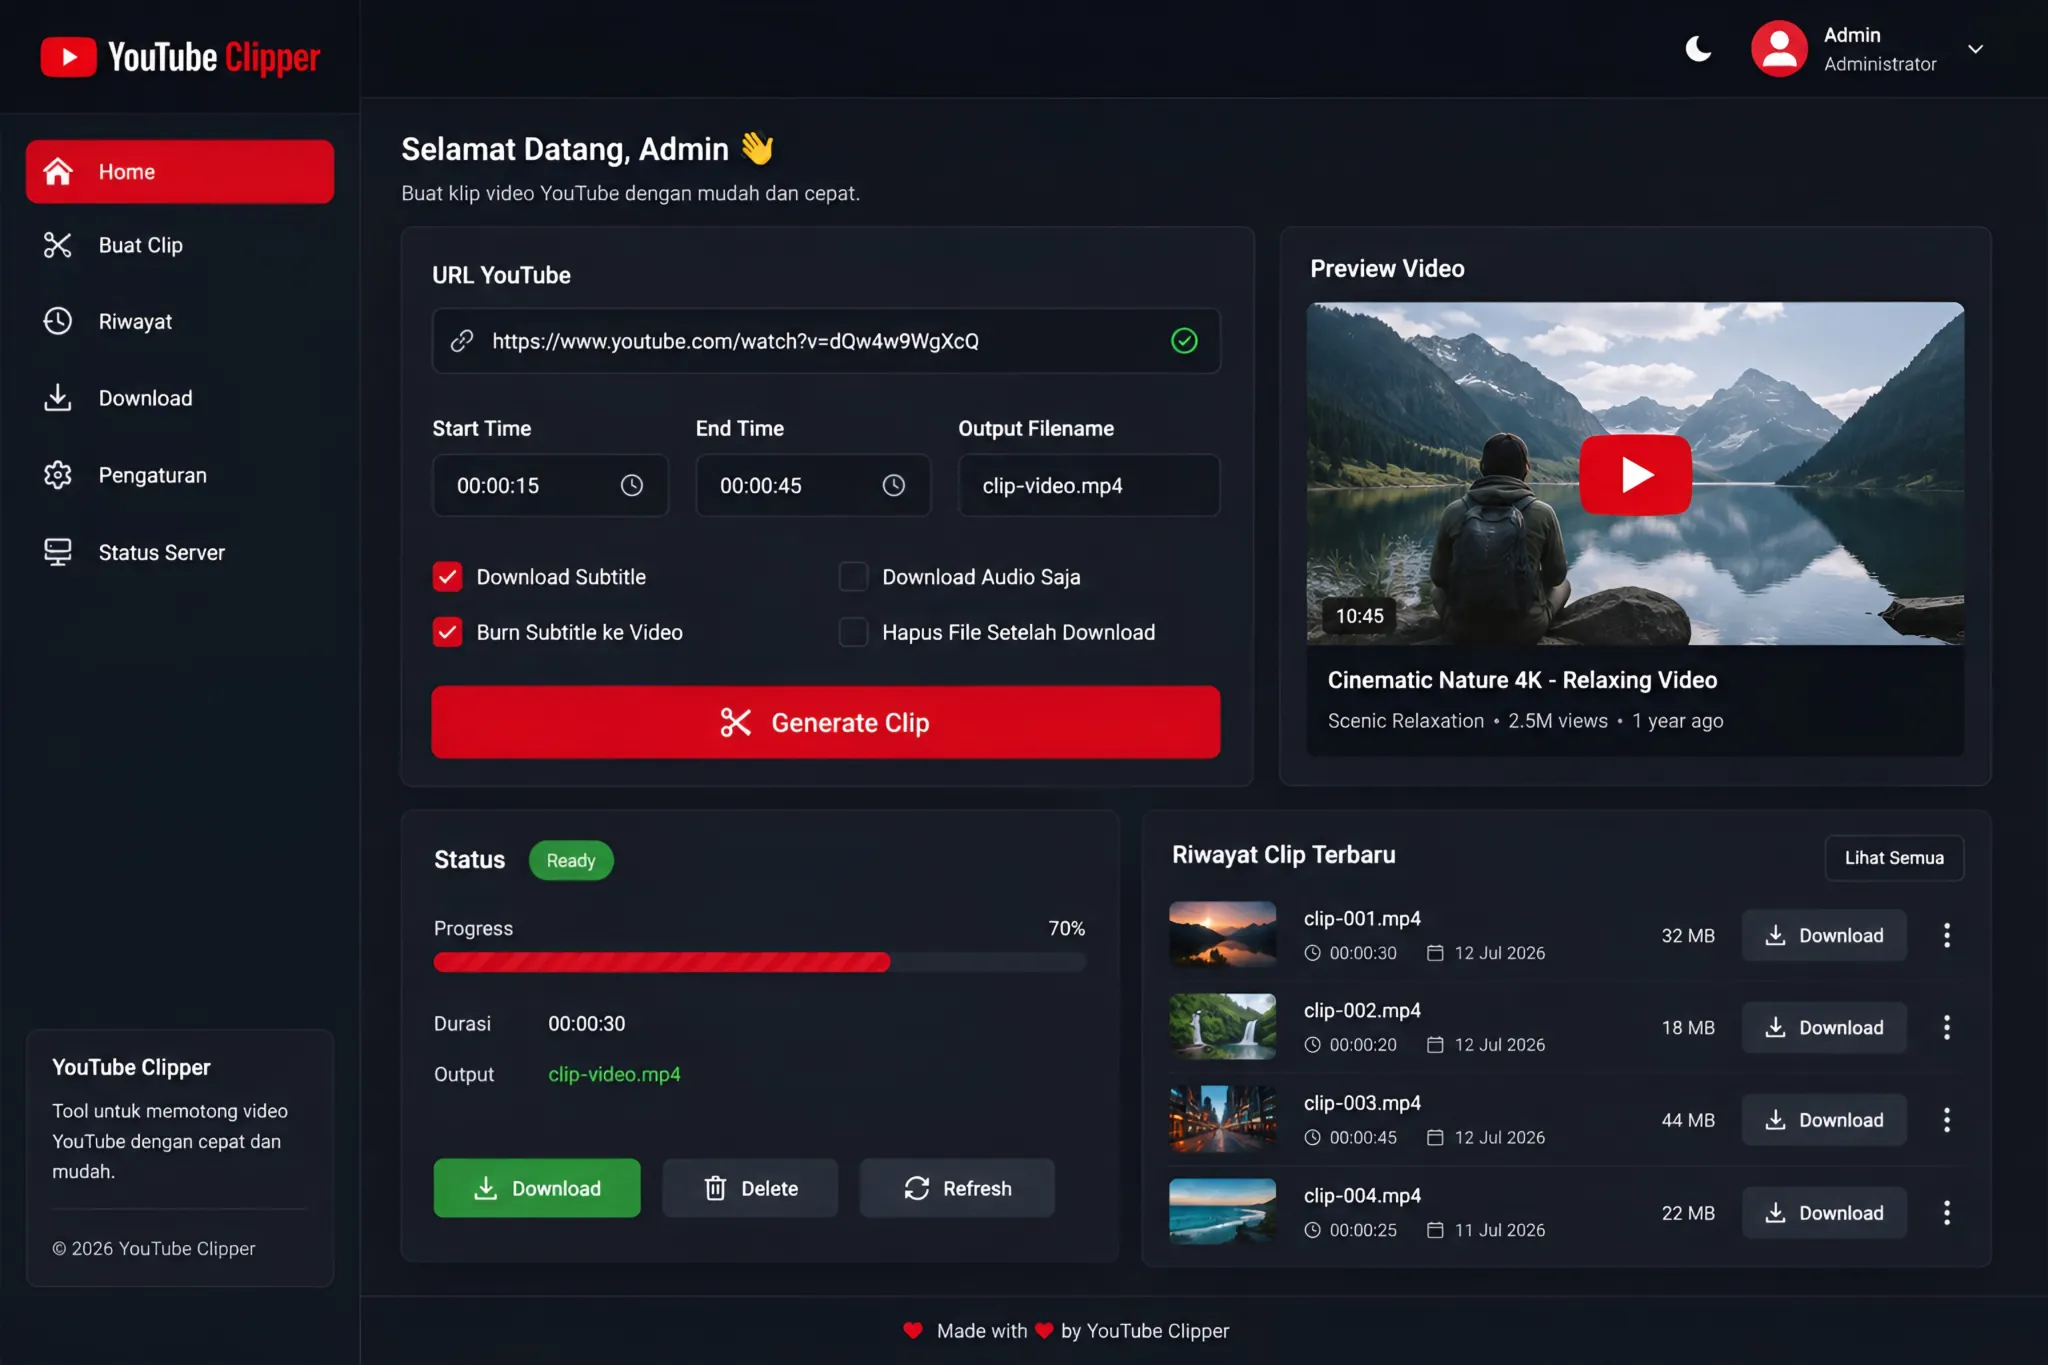Click the 11 Jul 2026 date
The height and width of the screenshot is (1365, 2048).
(1499, 1230)
